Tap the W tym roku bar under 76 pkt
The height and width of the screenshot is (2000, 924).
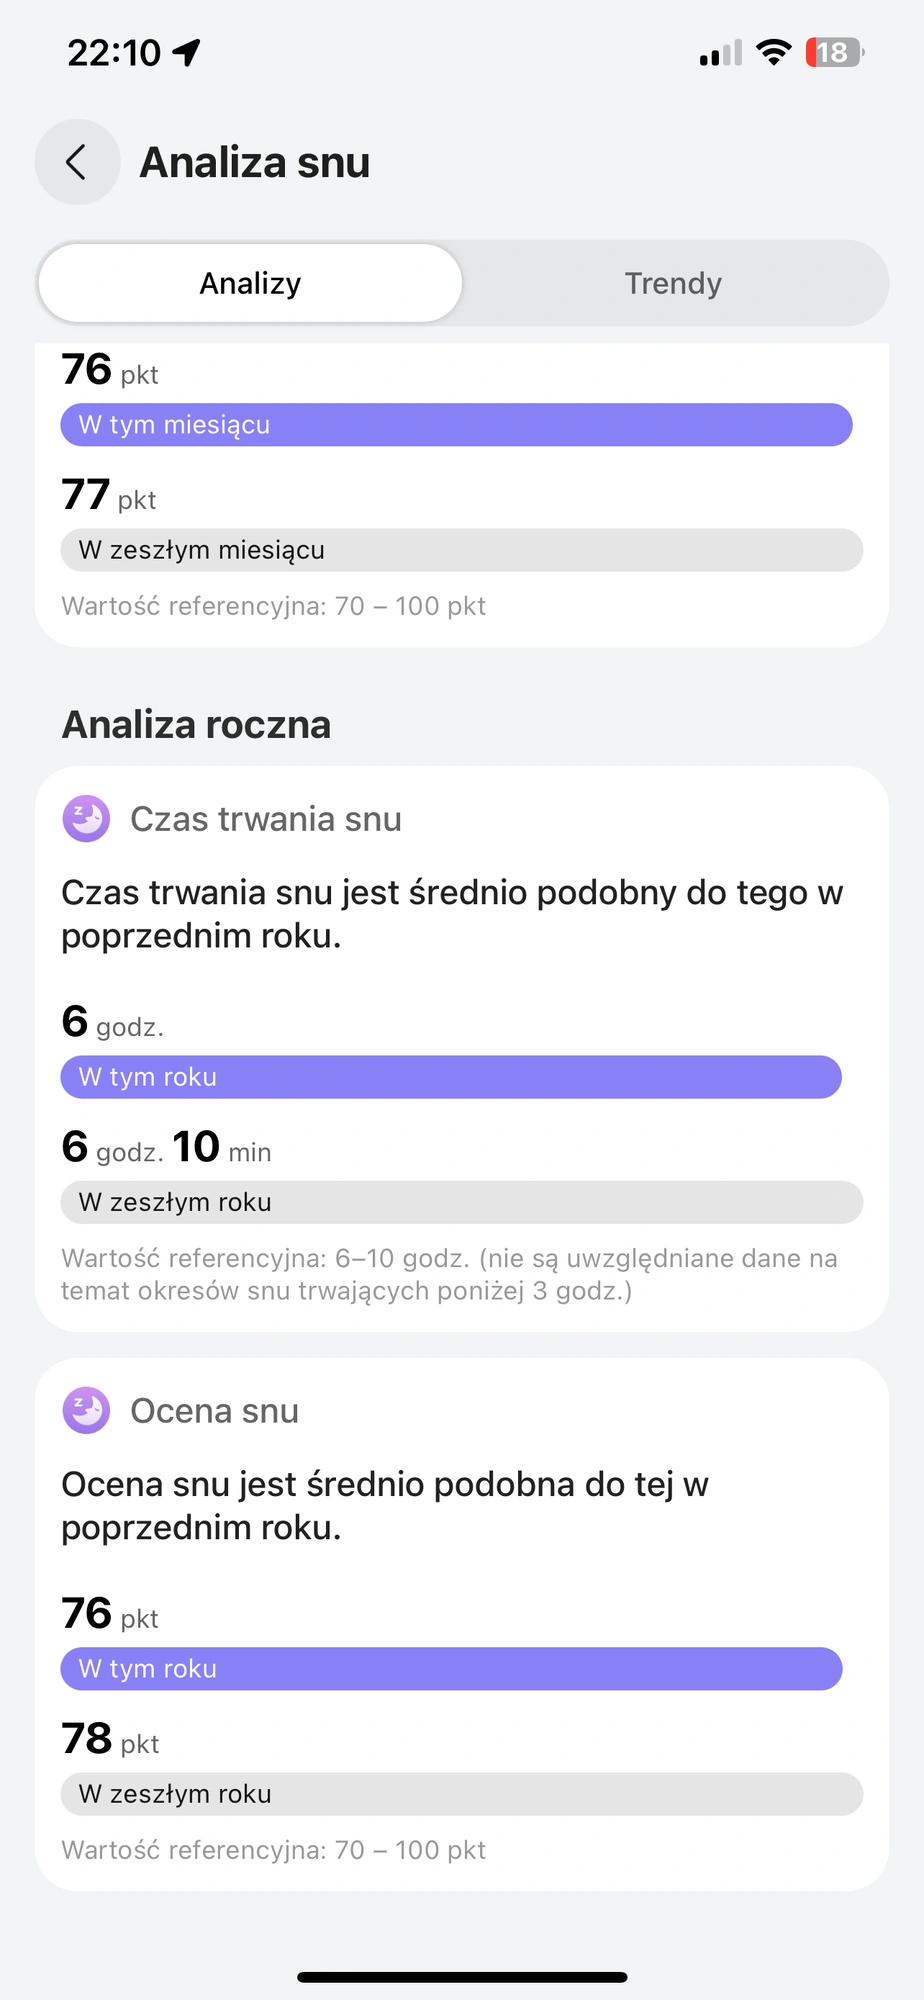pyautogui.click(x=451, y=1669)
